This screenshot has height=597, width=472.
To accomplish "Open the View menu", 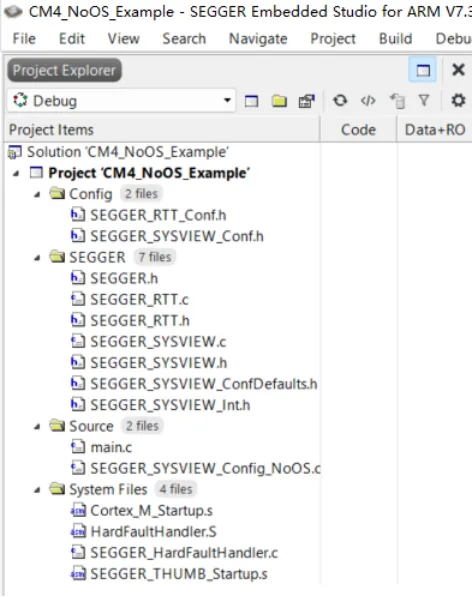I will click(x=123, y=38).
